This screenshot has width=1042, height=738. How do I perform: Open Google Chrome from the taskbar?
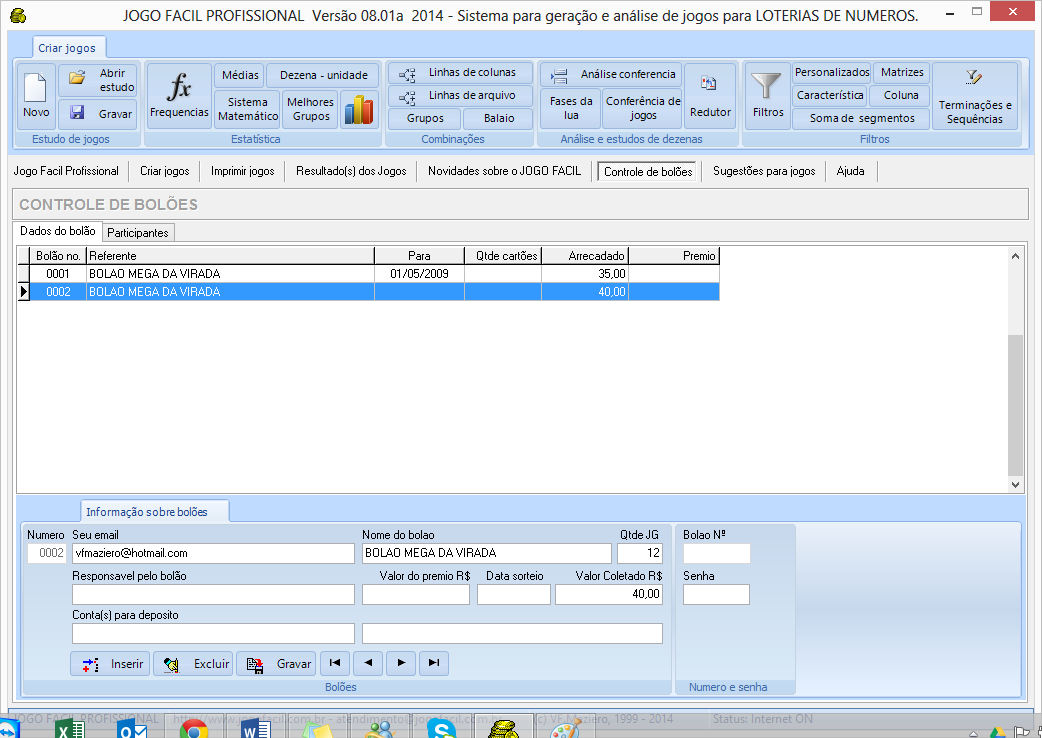[x=192, y=729]
